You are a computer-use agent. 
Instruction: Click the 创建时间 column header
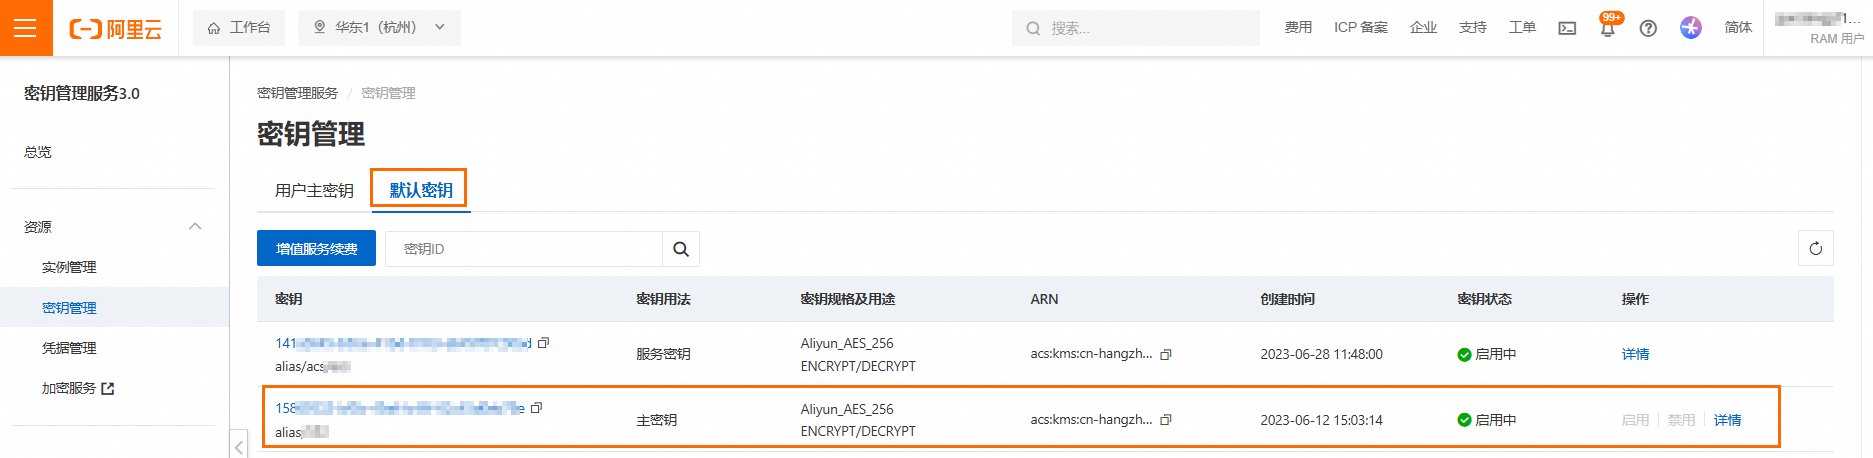click(1287, 299)
